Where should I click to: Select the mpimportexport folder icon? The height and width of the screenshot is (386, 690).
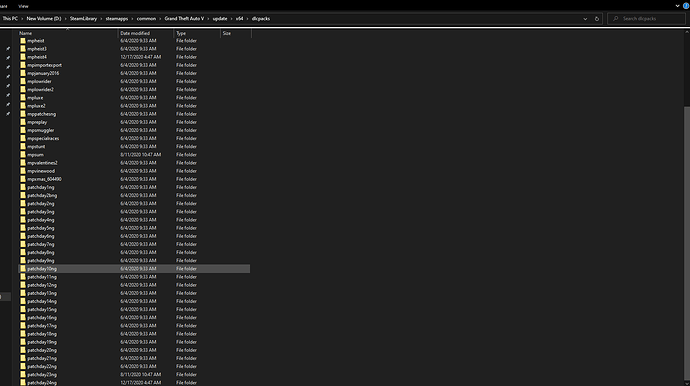23,65
